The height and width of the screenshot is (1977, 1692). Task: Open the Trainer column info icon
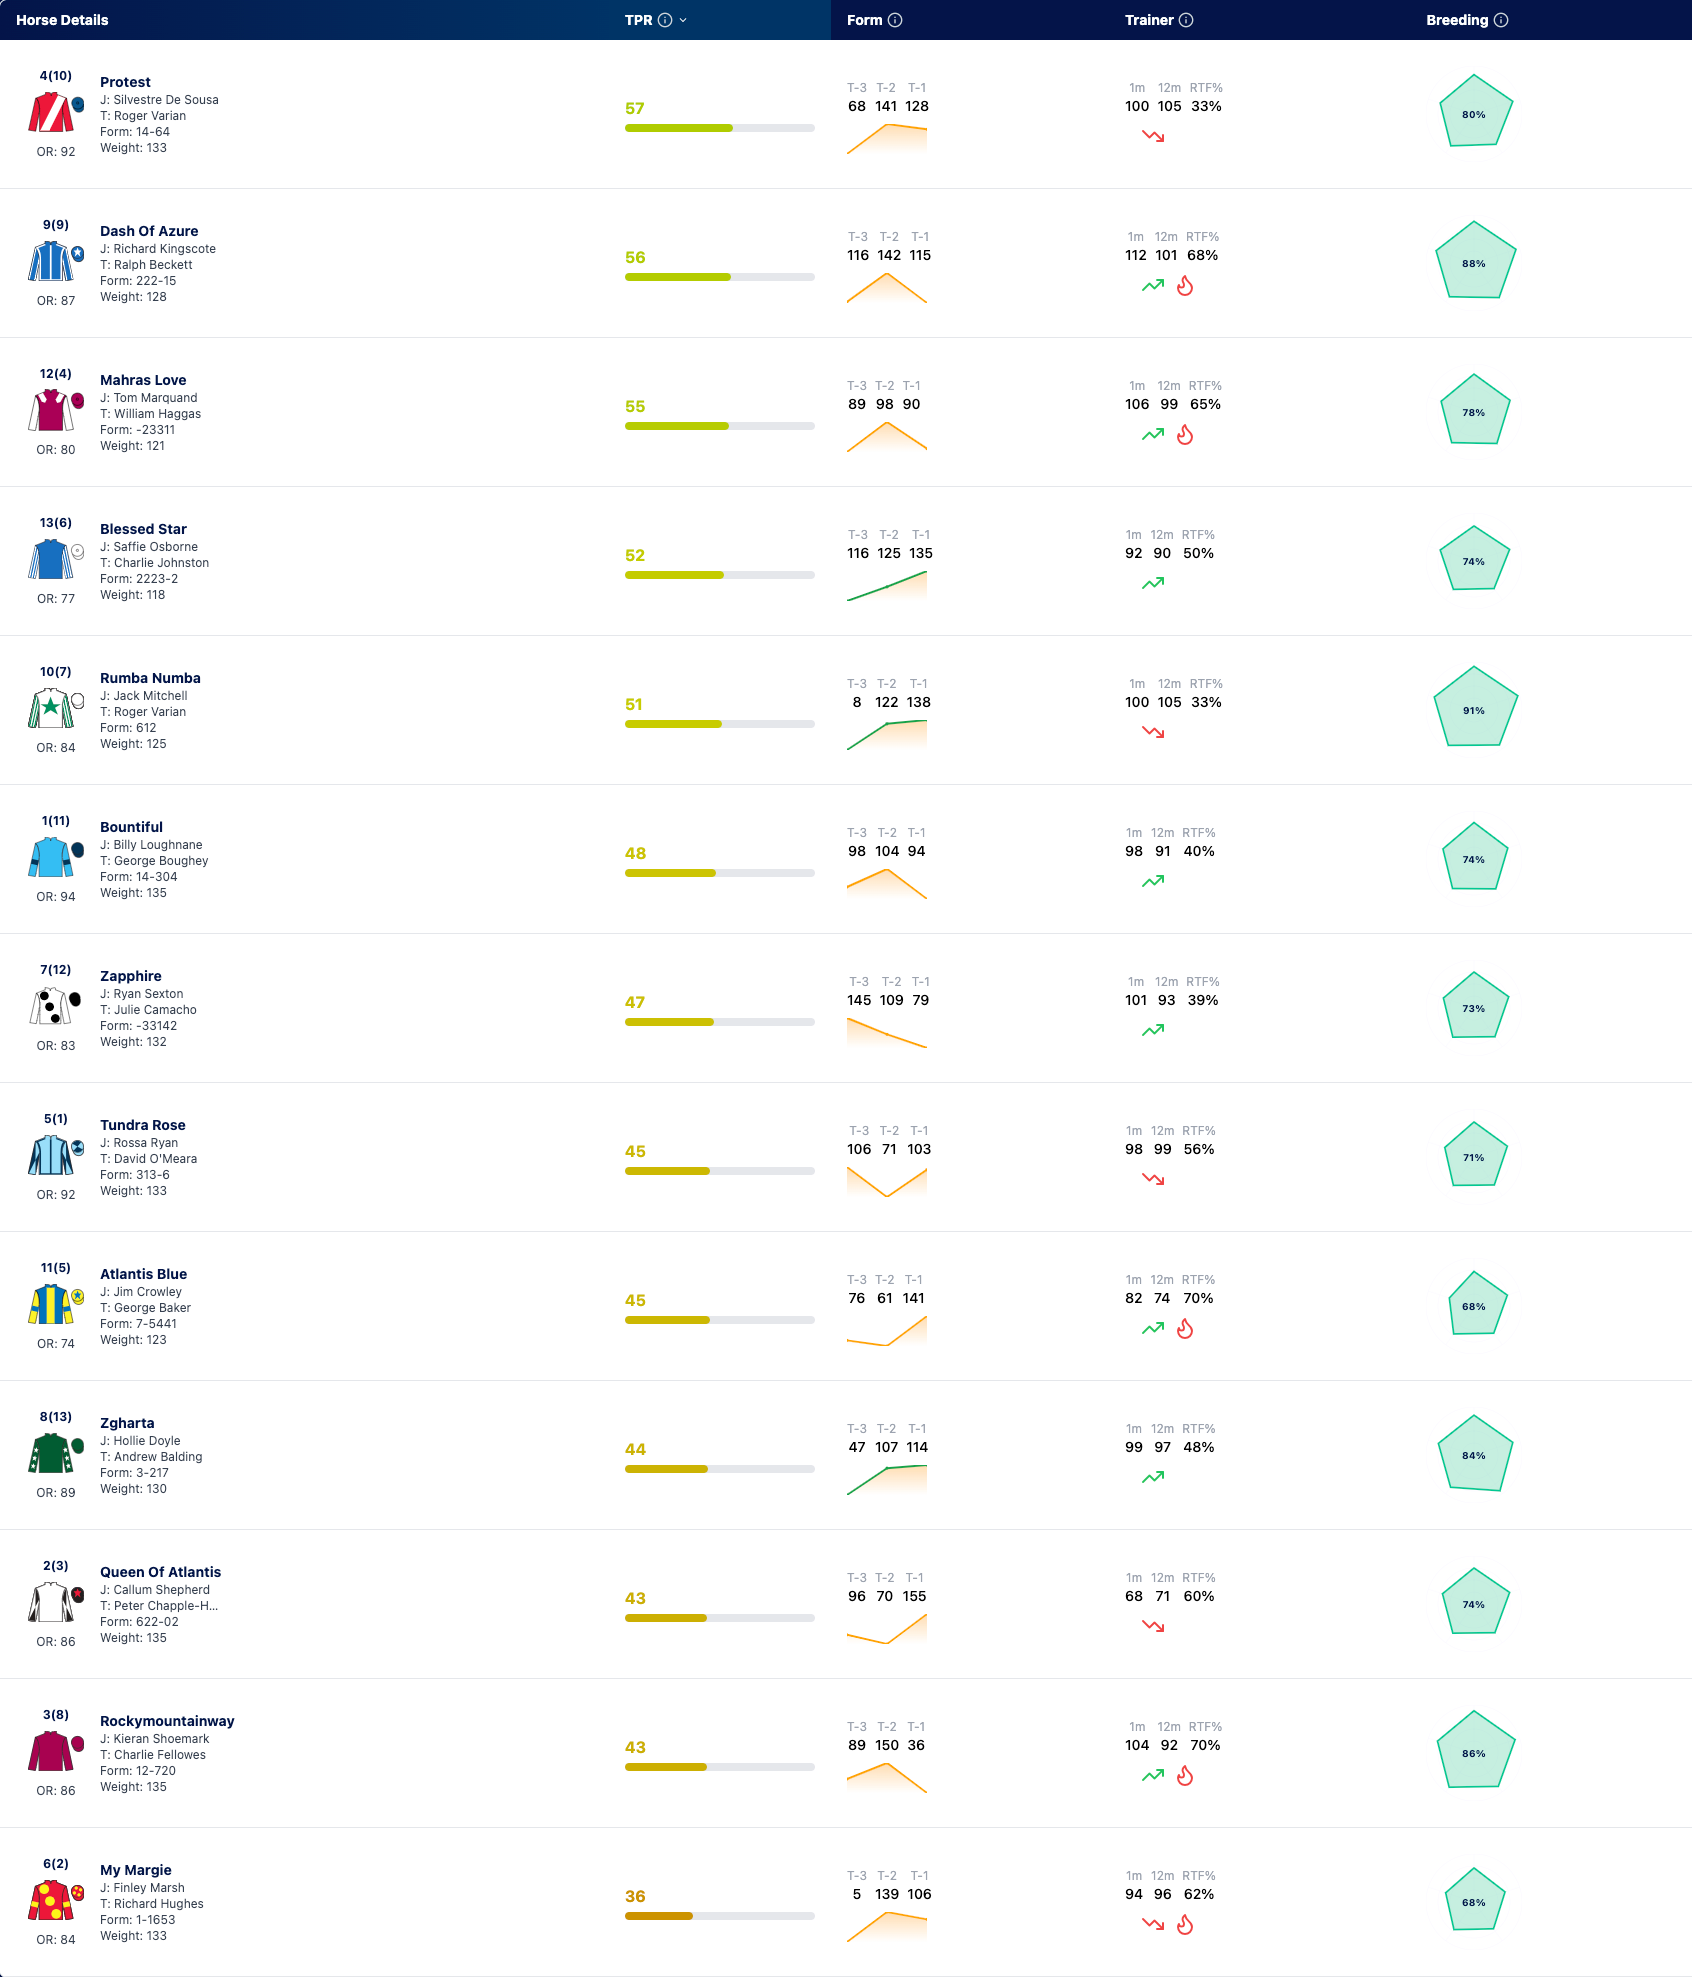[1186, 20]
